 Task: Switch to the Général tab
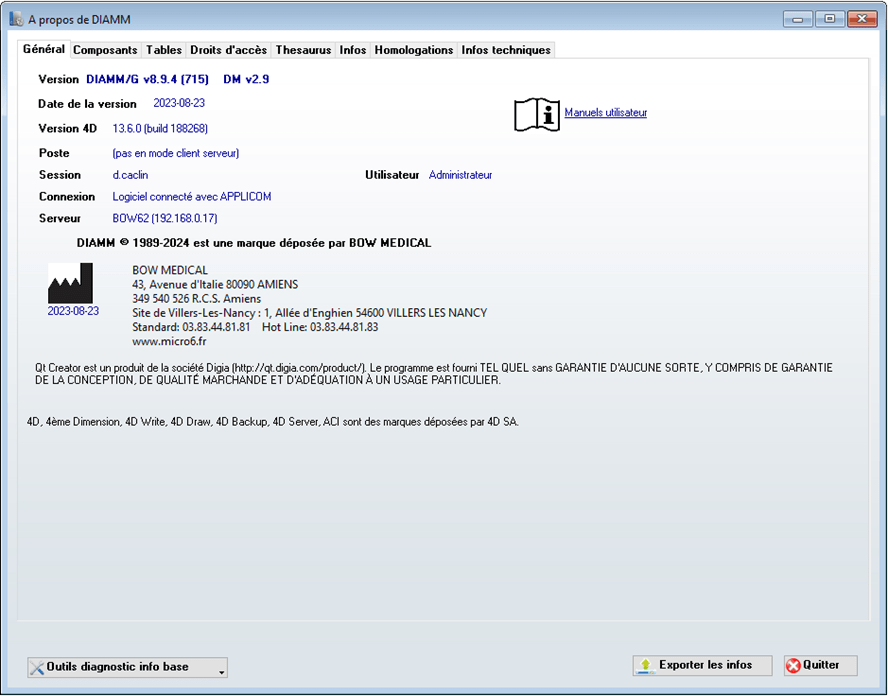pos(44,49)
